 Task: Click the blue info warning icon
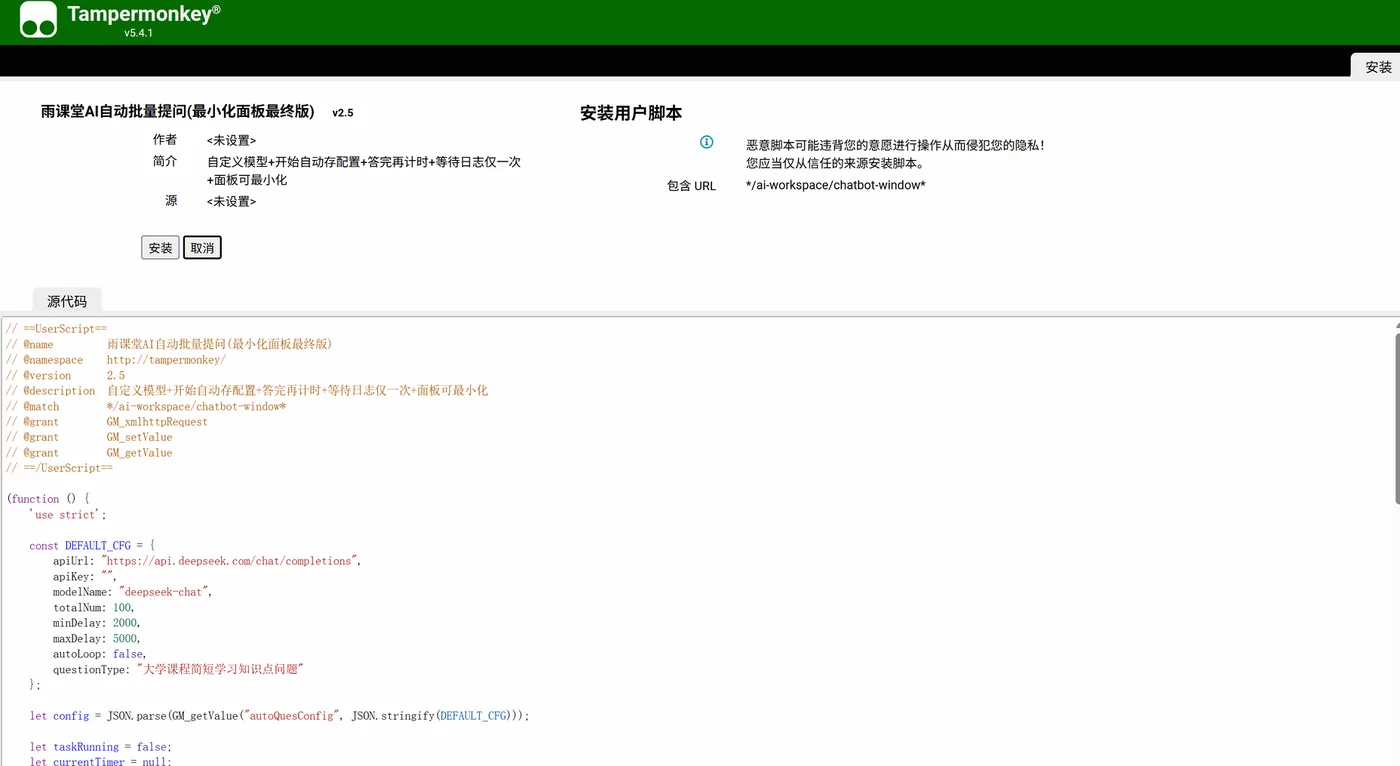coord(706,142)
